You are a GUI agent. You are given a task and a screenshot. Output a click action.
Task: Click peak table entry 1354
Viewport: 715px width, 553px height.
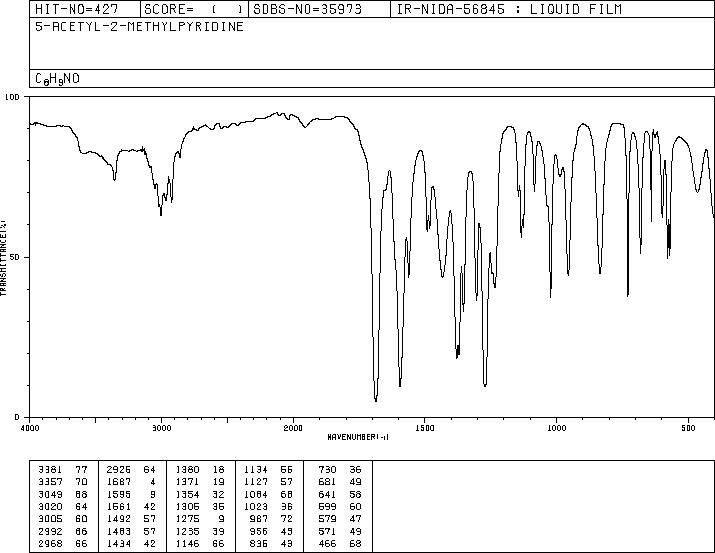pyautogui.click(x=187, y=494)
